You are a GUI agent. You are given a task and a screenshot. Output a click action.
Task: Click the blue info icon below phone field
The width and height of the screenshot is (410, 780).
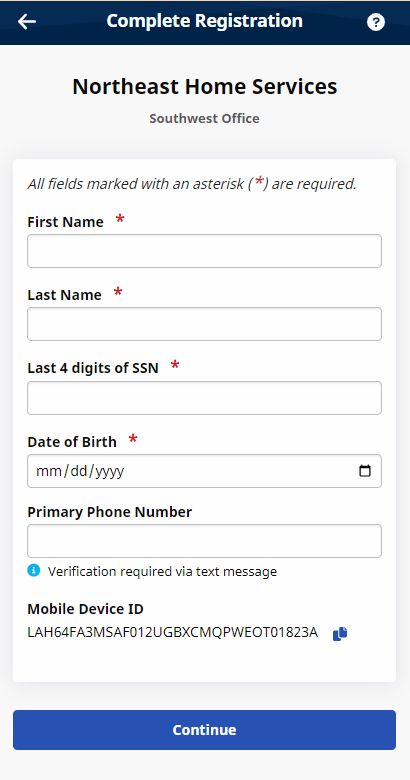coord(33,570)
